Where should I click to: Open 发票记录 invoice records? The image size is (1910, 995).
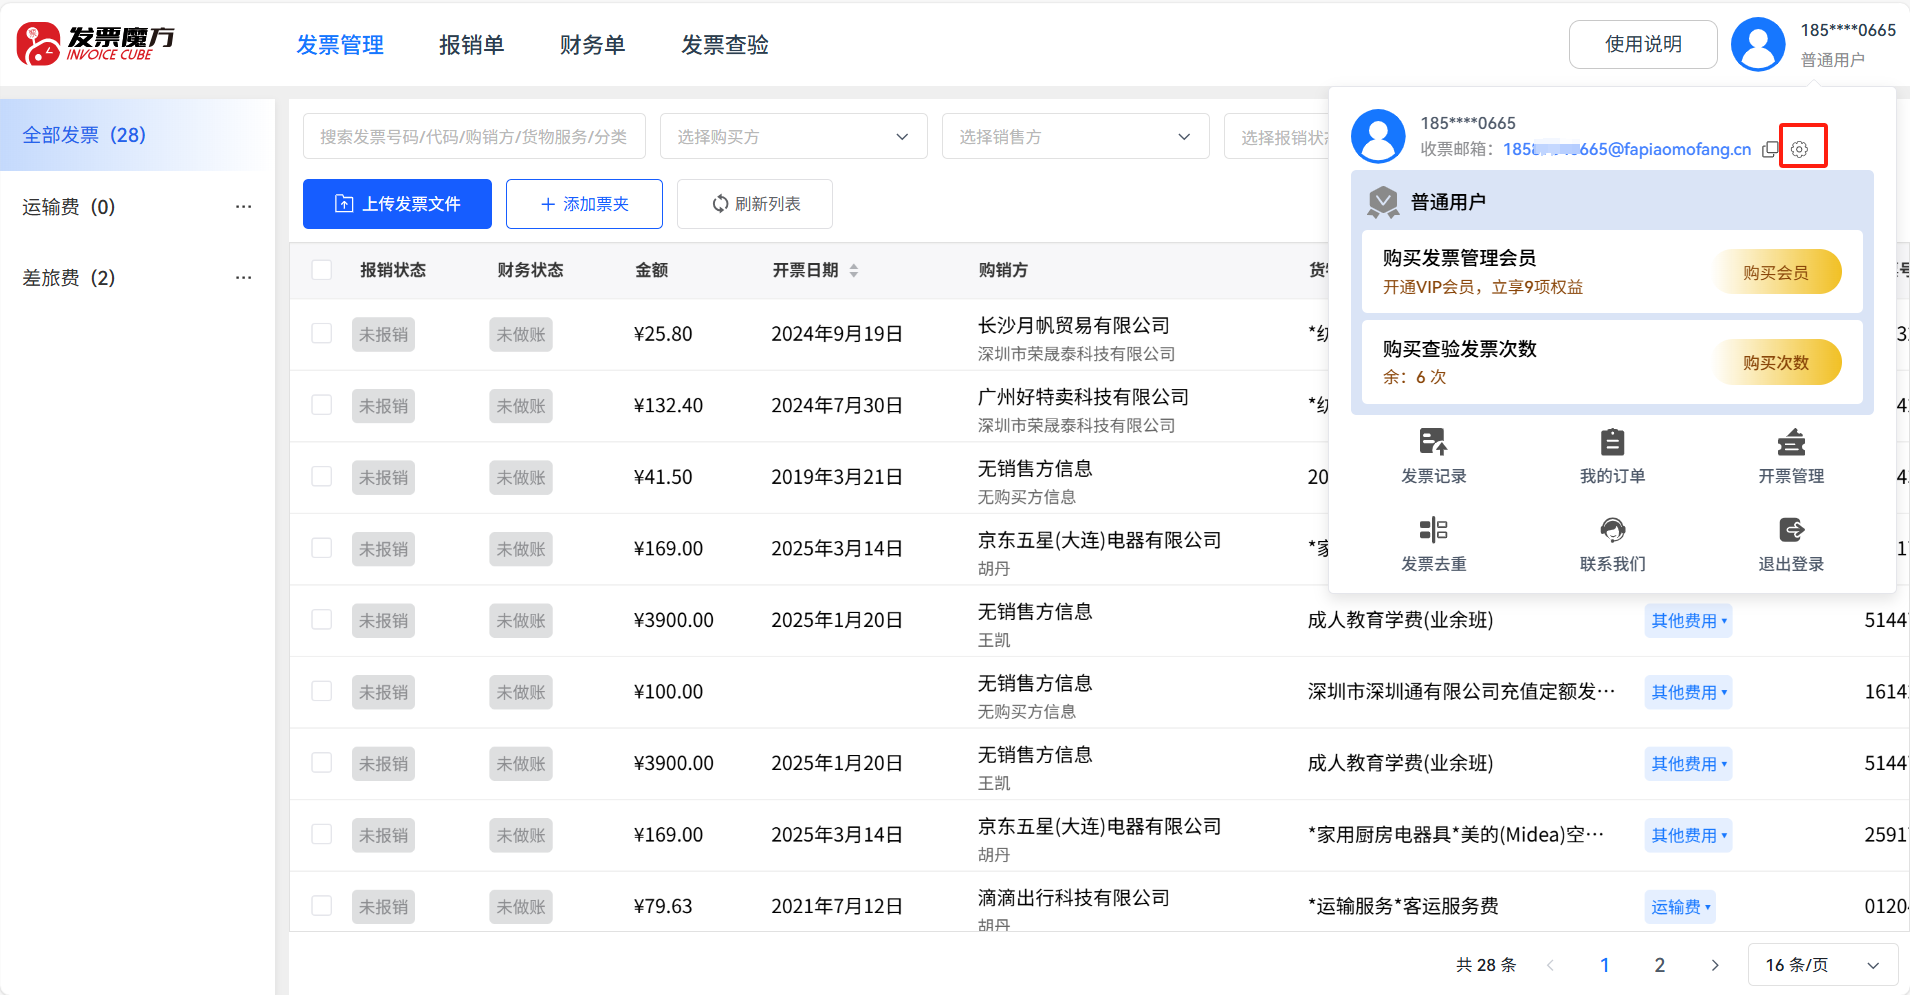tap(1433, 456)
